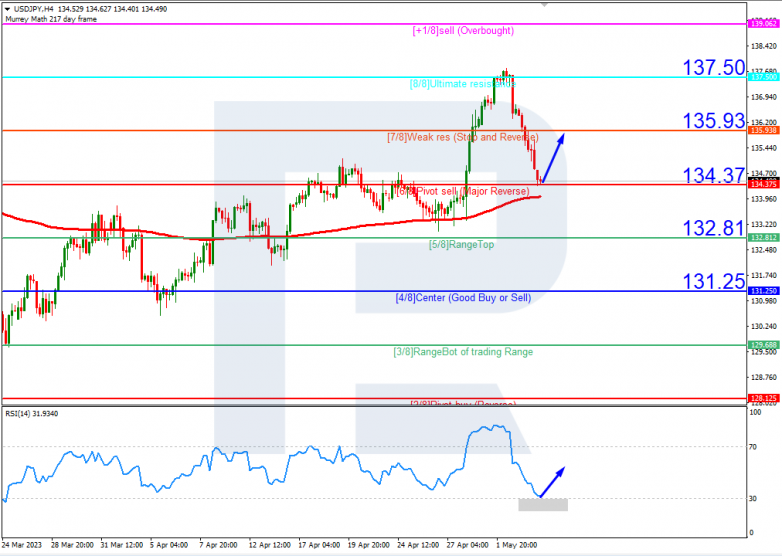The width and height of the screenshot is (782, 556).
Task: Click the 24 Apr 12:00 time axis label
Action: pos(418,545)
